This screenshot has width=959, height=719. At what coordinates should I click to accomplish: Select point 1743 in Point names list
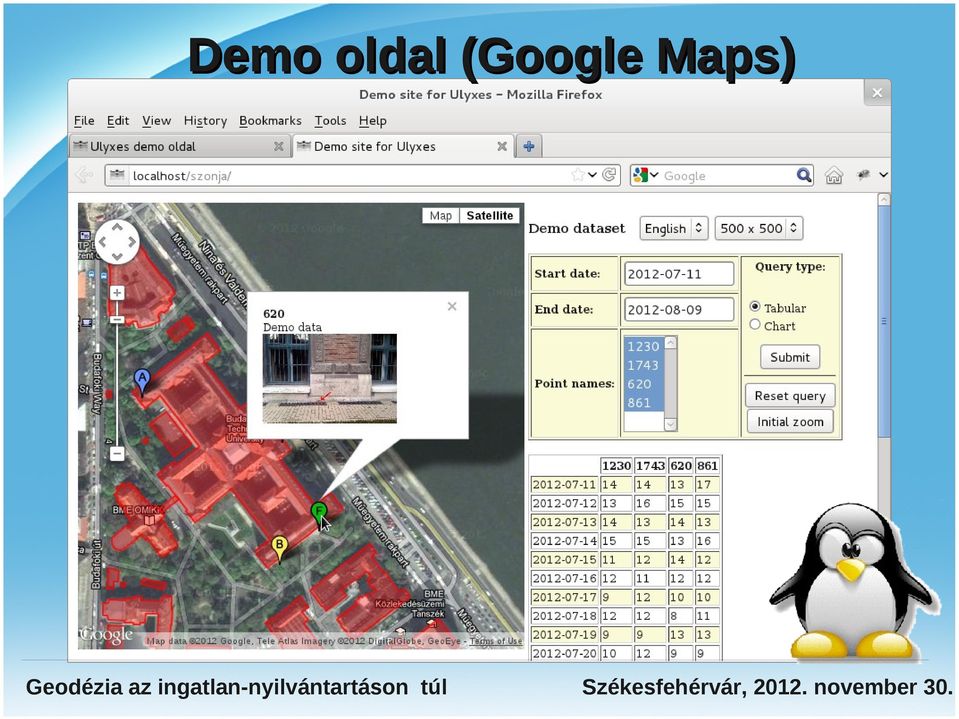coord(643,365)
